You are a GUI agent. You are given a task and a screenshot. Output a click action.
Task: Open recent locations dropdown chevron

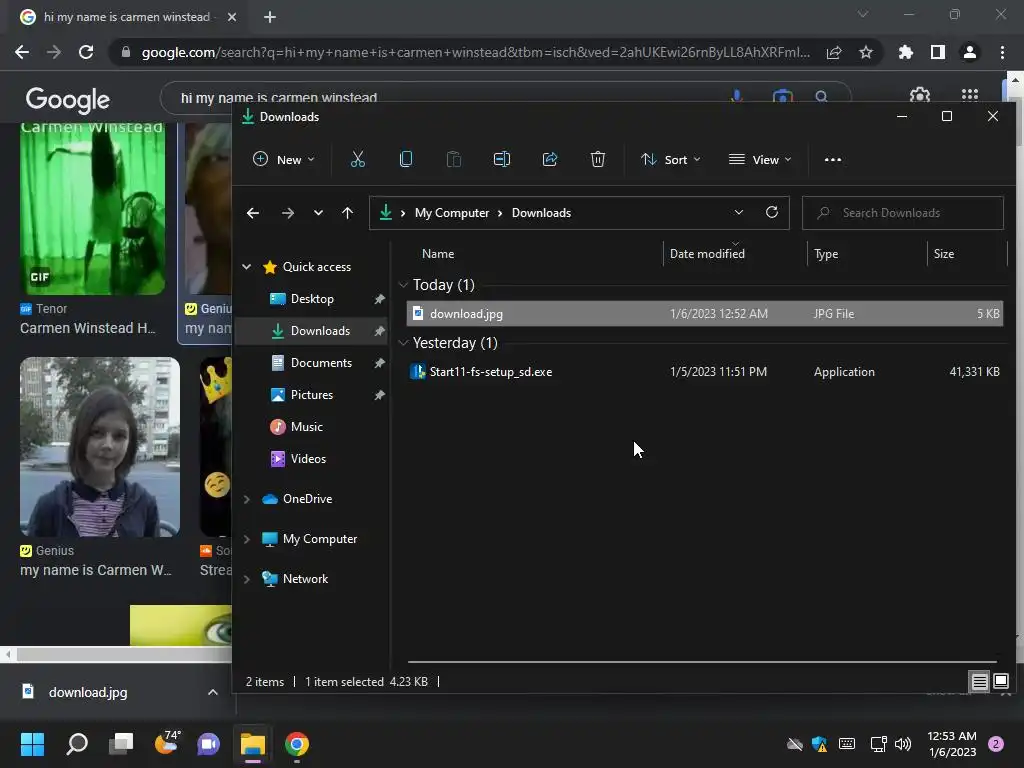pyautogui.click(x=318, y=213)
